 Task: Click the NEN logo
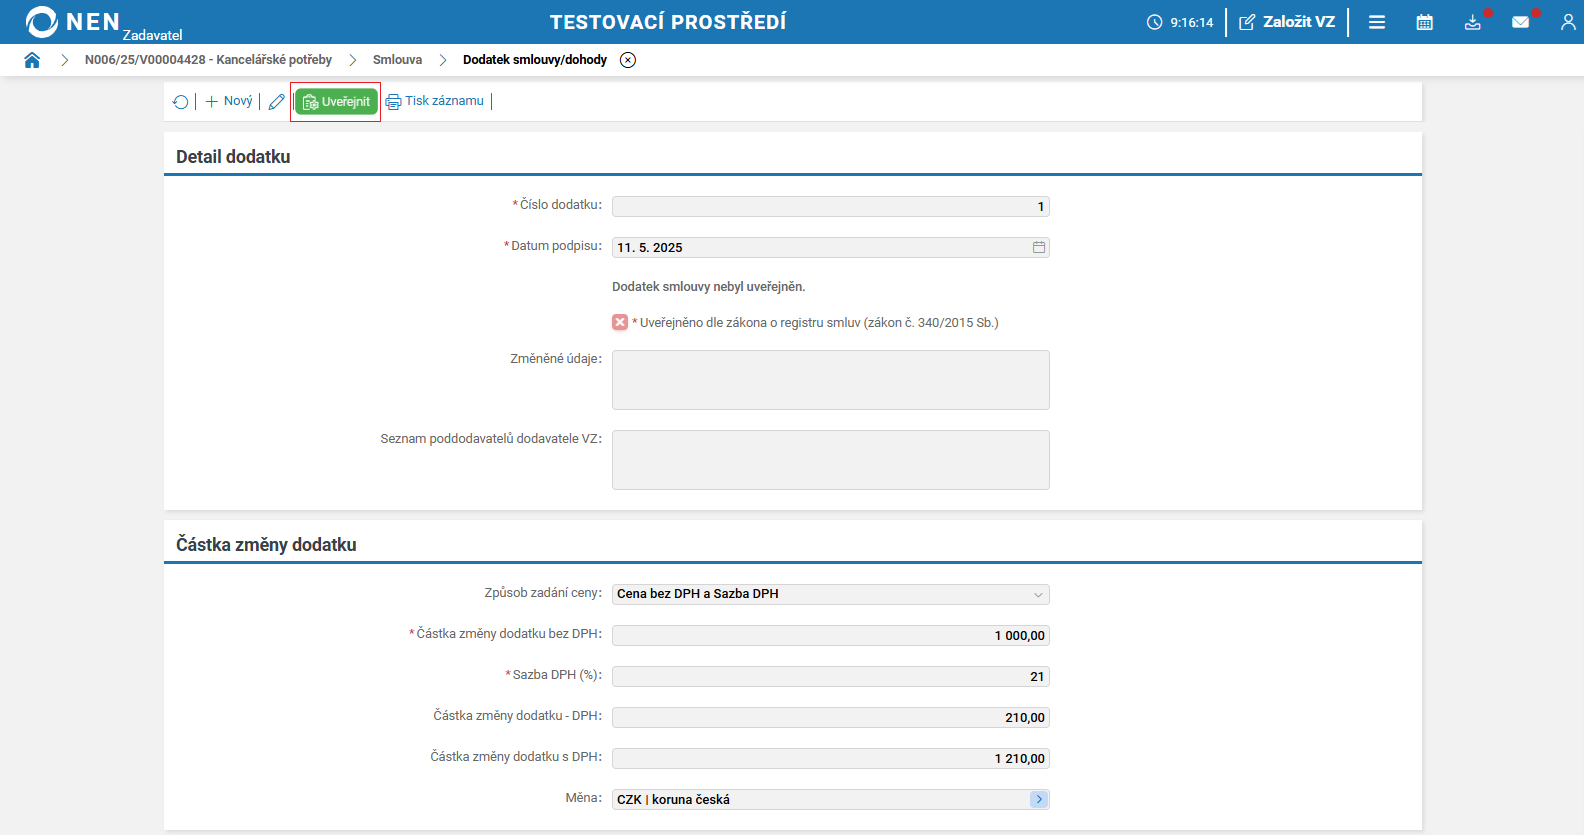tap(73, 22)
